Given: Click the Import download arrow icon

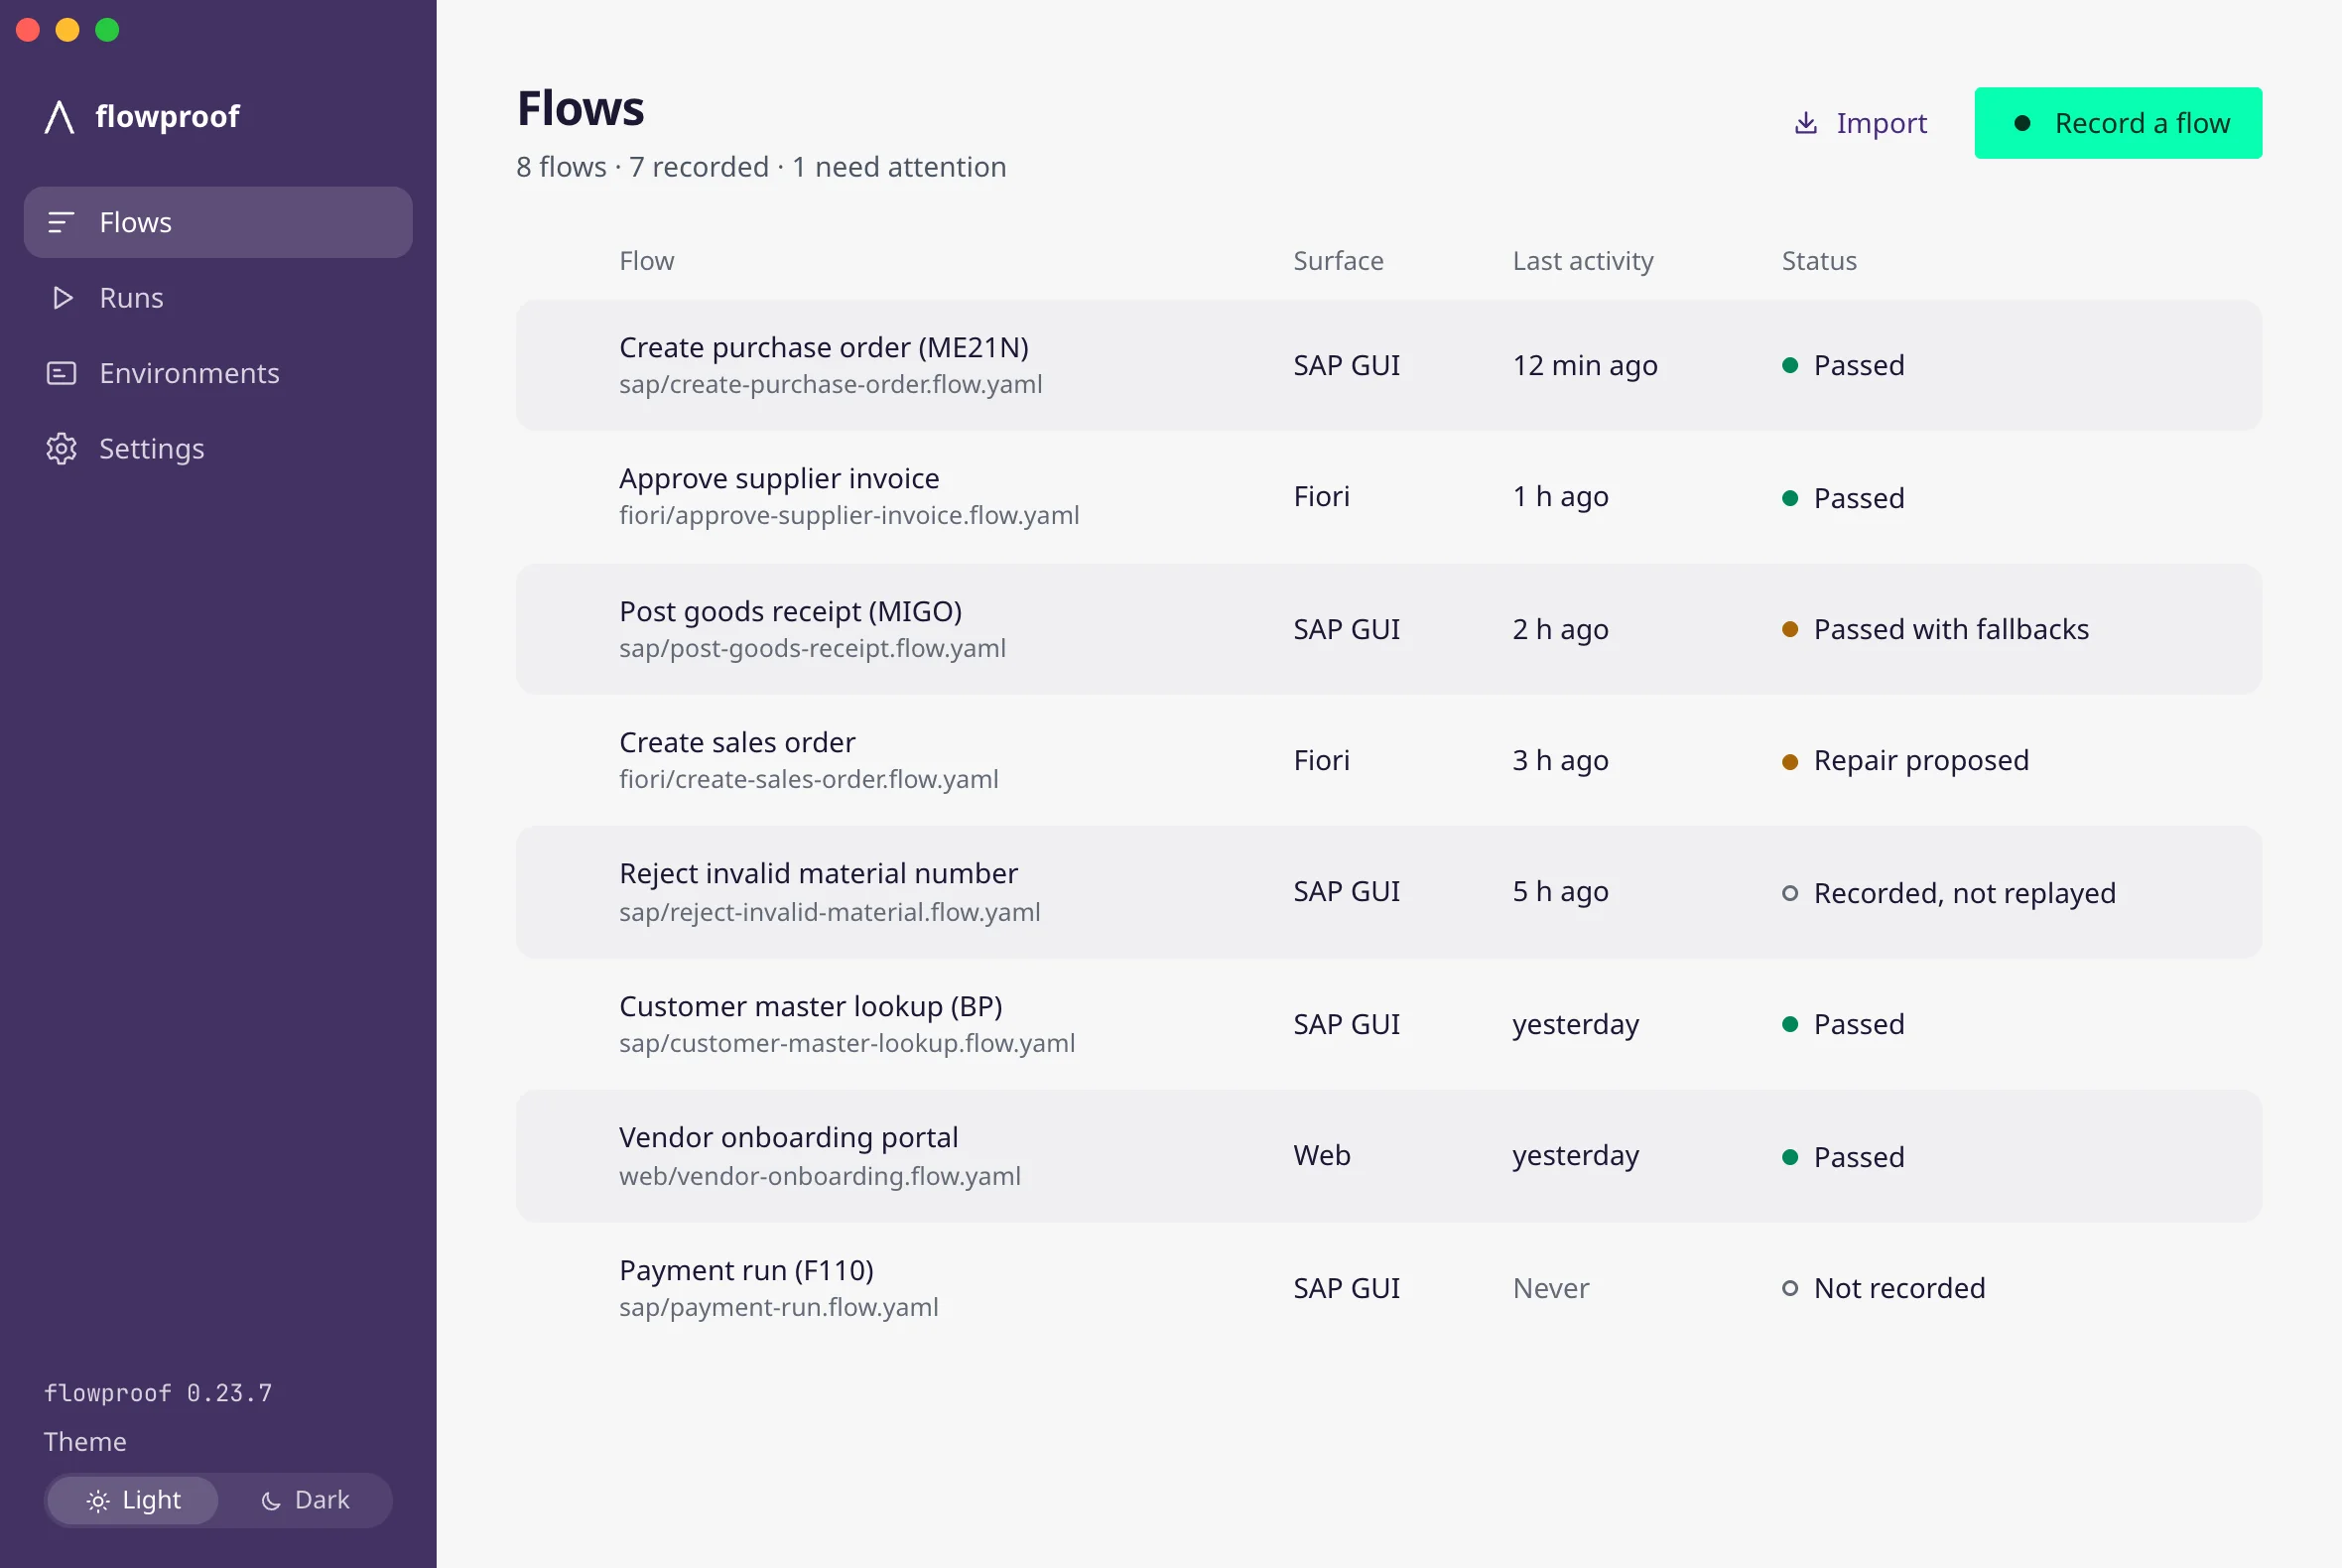Looking at the screenshot, I should [1806, 123].
